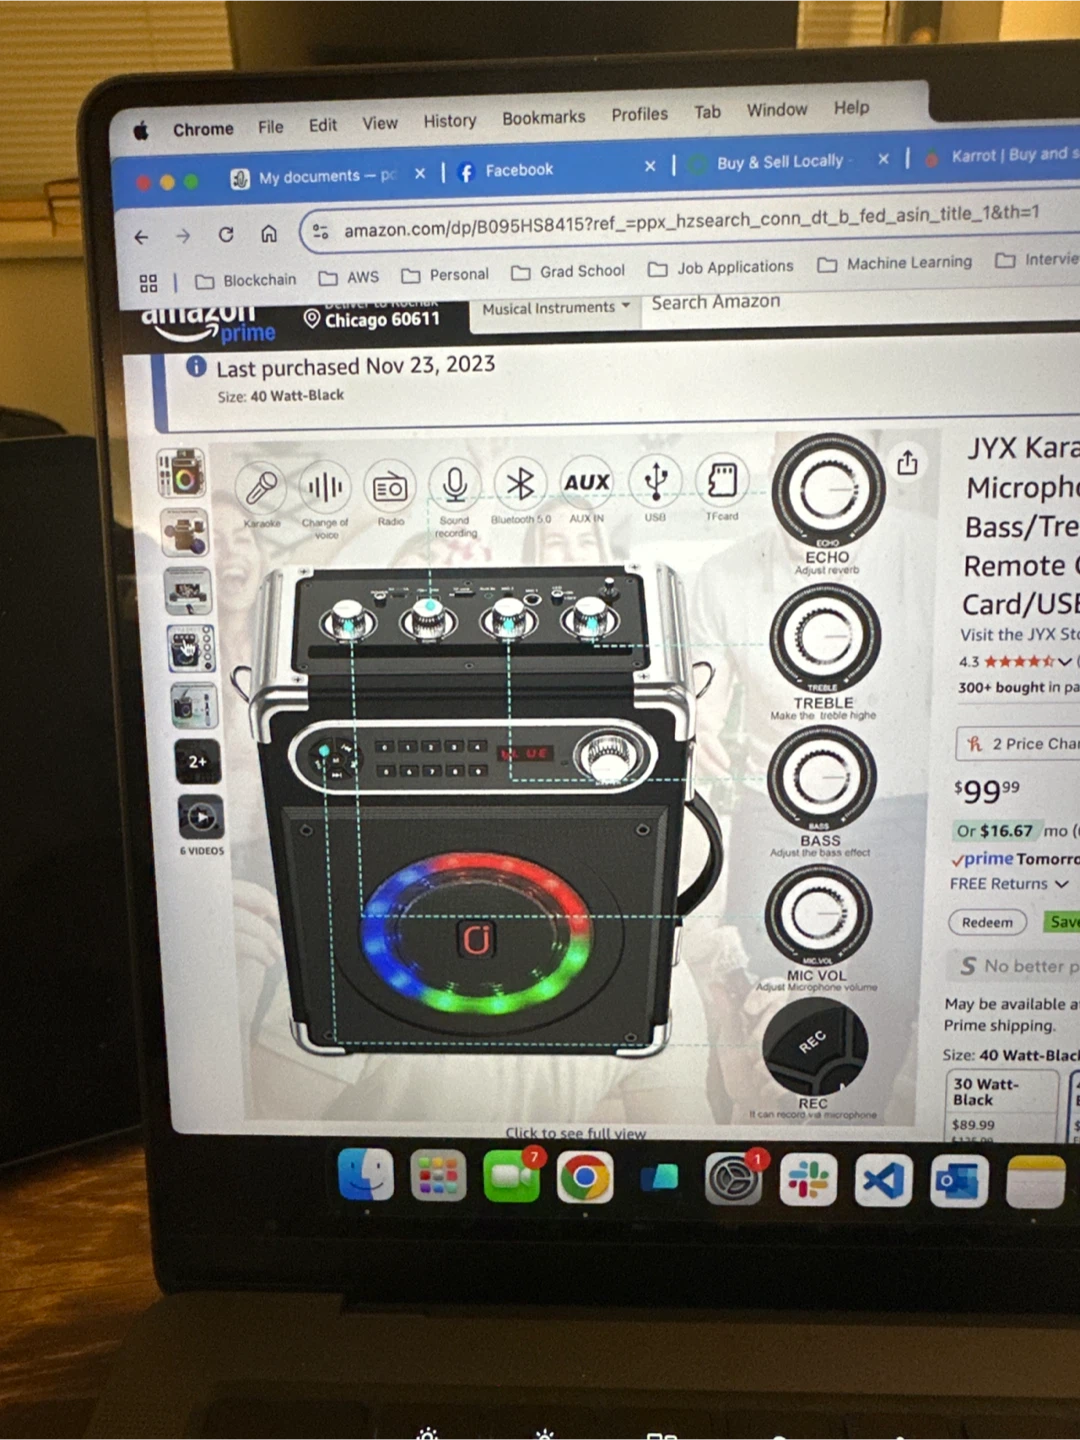
Task: Open the apps grid in bookmarks bar
Action: click(x=148, y=283)
